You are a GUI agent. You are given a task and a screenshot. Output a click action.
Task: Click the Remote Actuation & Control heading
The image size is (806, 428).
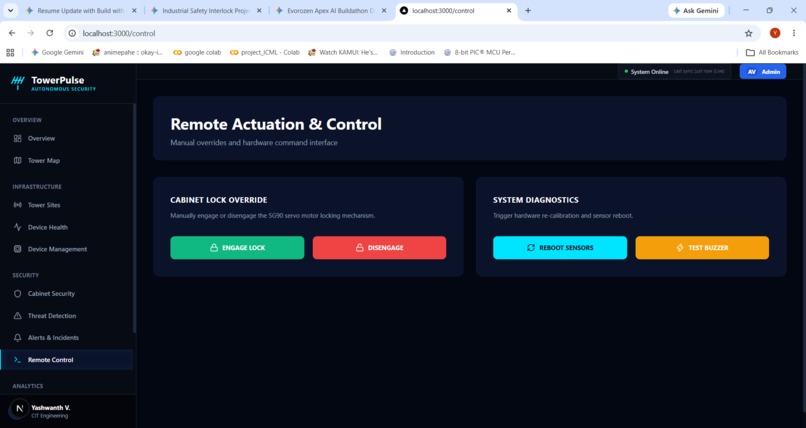[276, 124]
